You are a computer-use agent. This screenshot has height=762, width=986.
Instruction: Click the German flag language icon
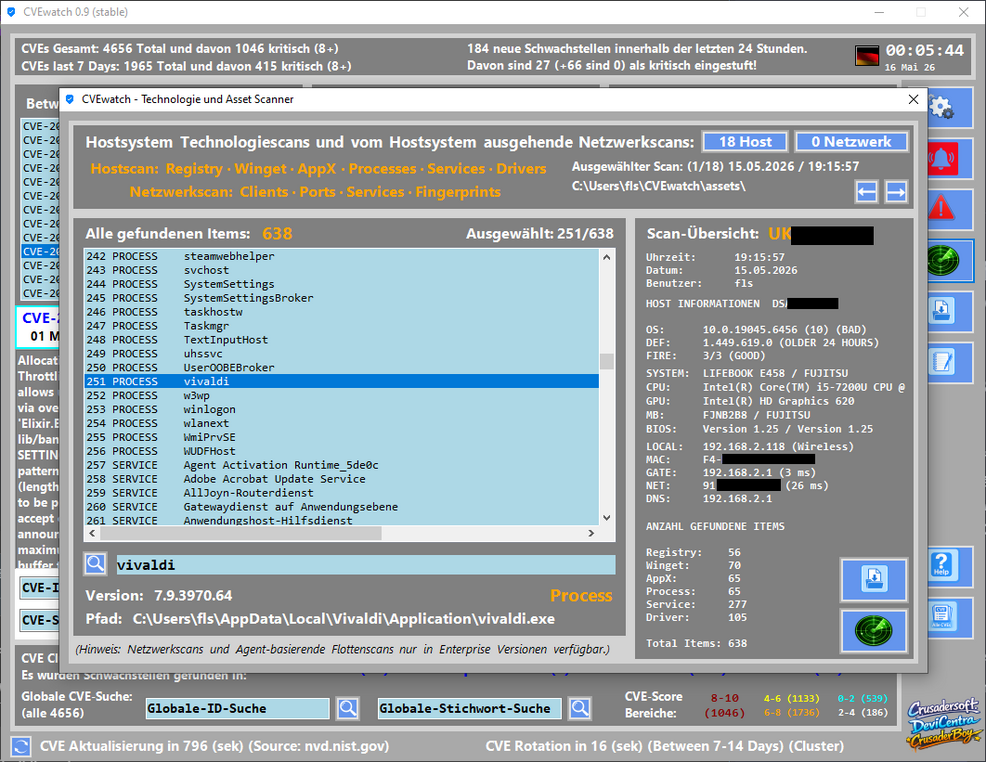point(867,55)
